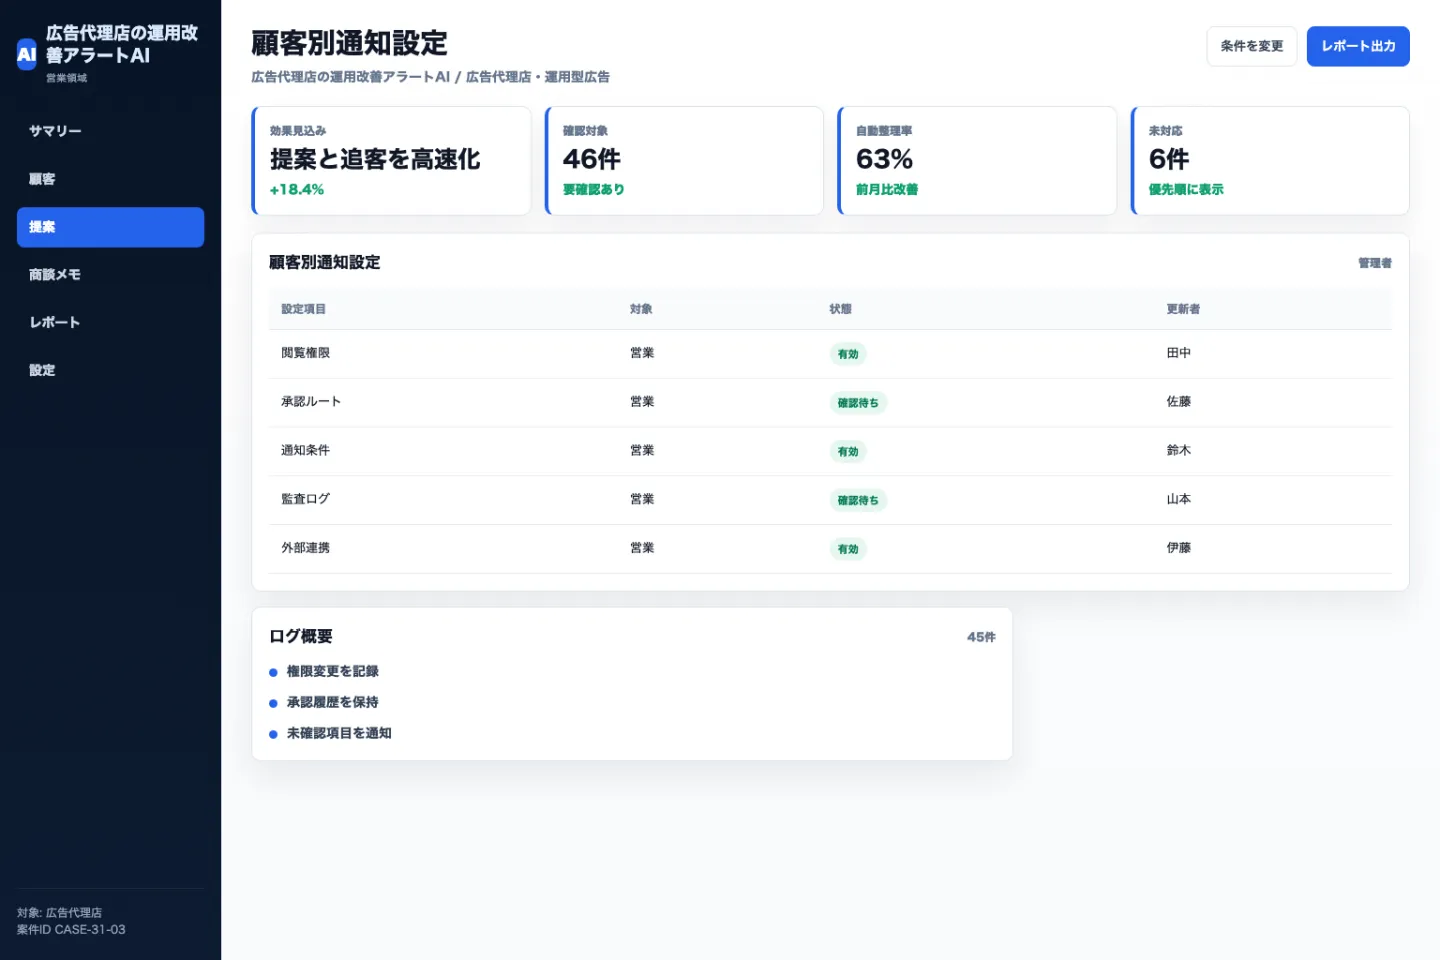Click the 条件を変更 button
This screenshot has width=1440, height=960.
pyautogui.click(x=1252, y=46)
